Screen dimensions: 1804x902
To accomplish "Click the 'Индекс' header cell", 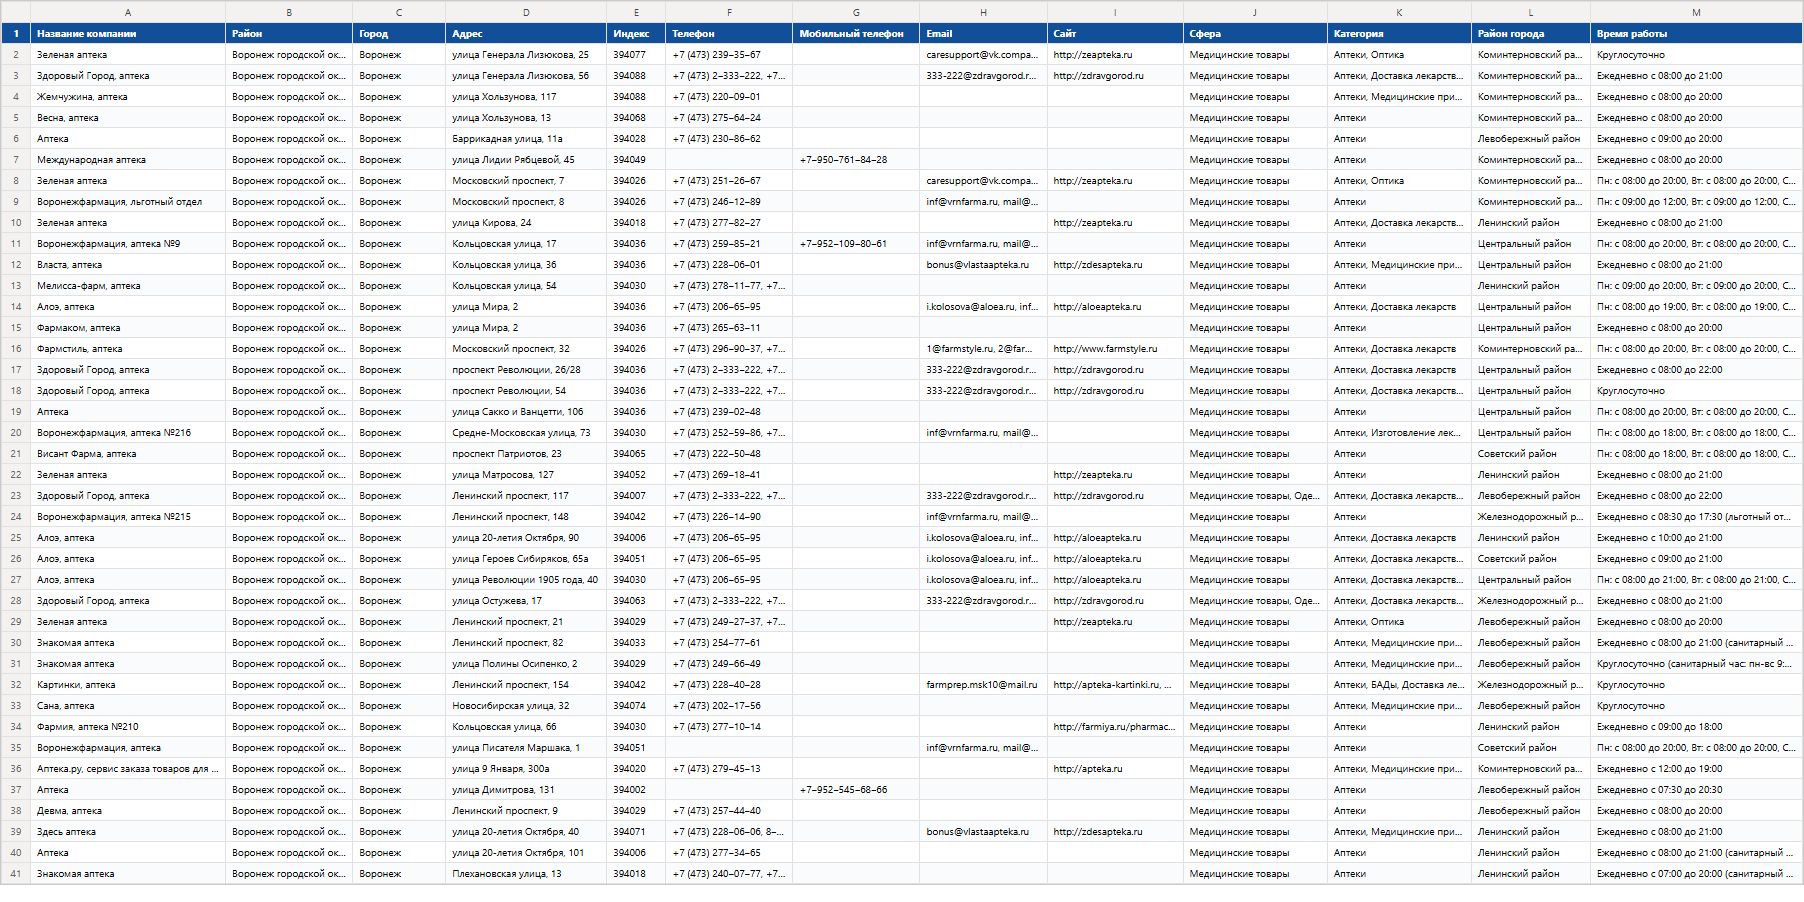I will point(636,34).
